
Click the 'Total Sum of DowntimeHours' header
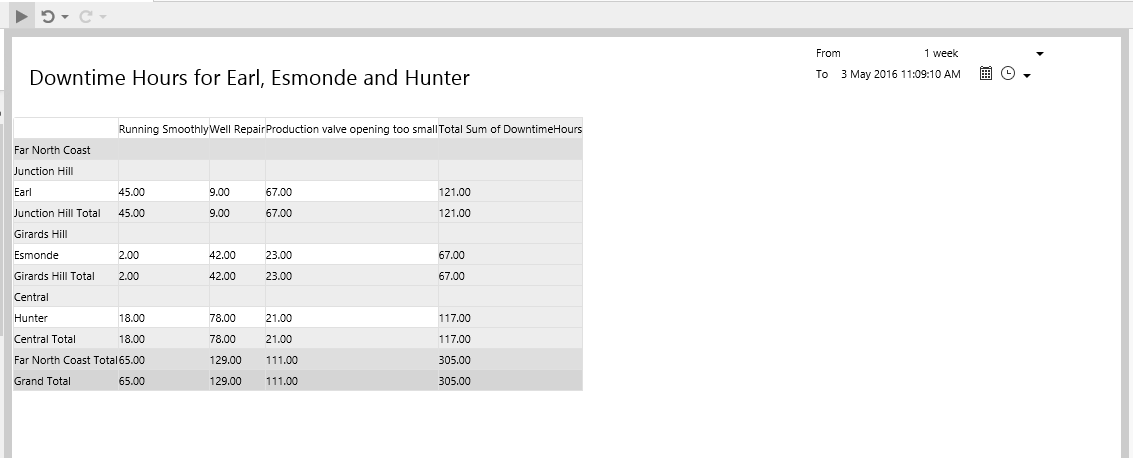pyautogui.click(x=510, y=129)
